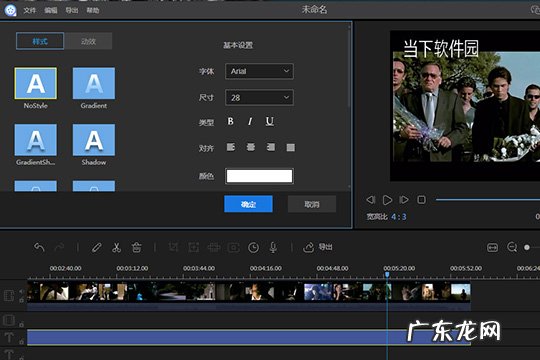Open the size 28 dropdown
The width and height of the screenshot is (540, 360).
(259, 98)
